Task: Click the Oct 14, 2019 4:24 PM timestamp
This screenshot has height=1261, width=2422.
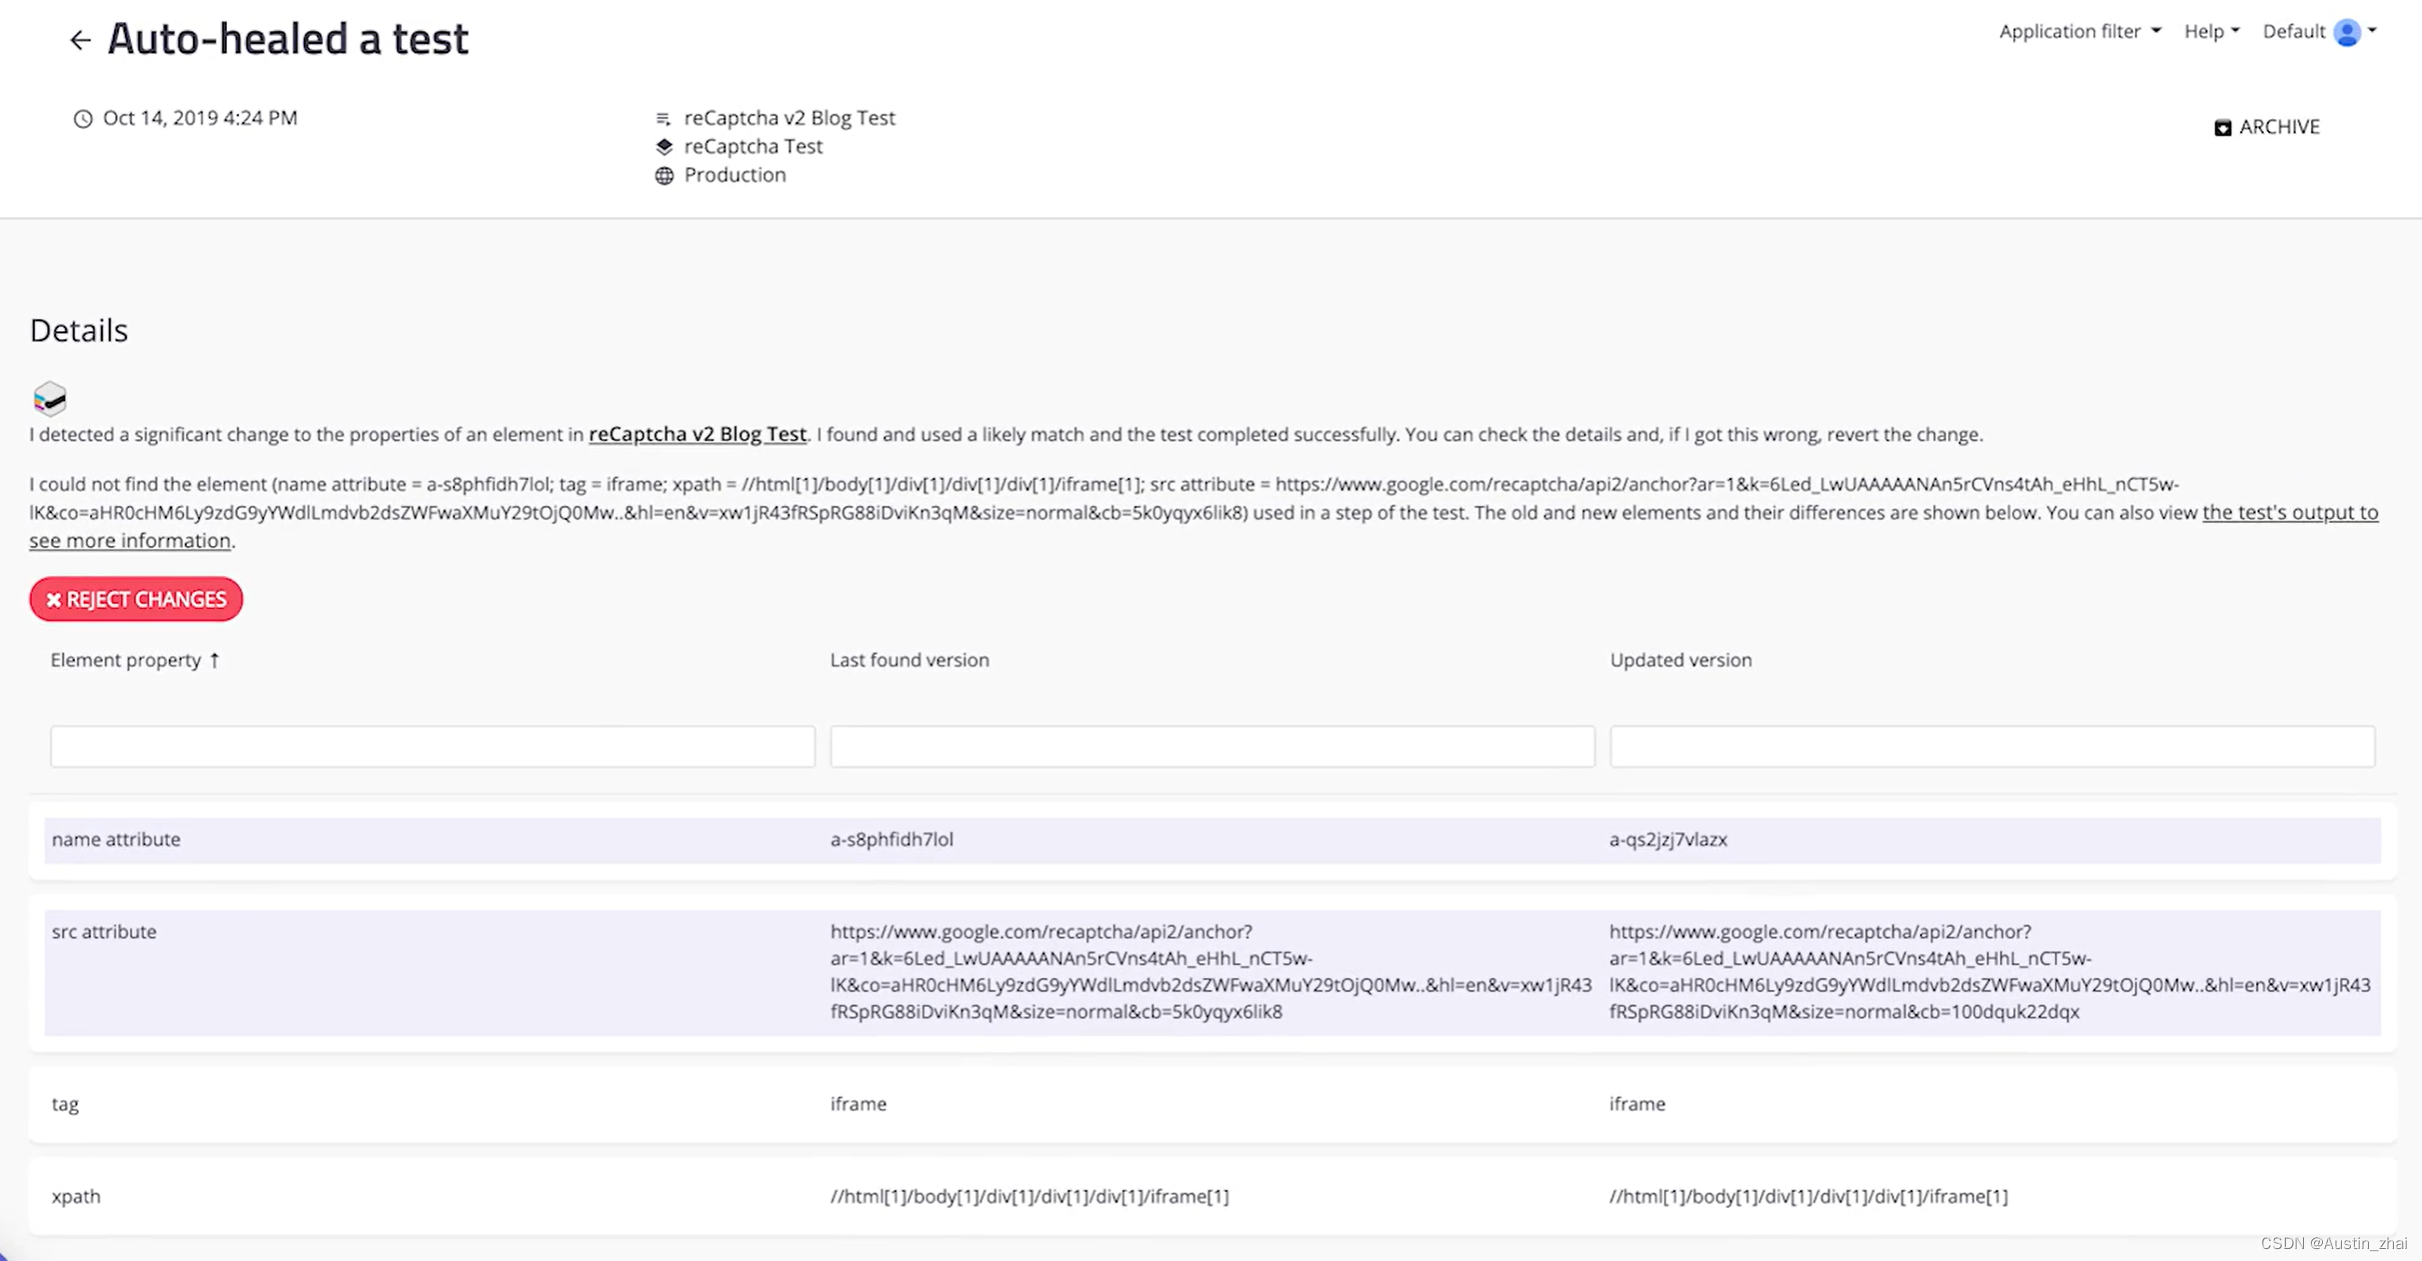Action: 200,118
